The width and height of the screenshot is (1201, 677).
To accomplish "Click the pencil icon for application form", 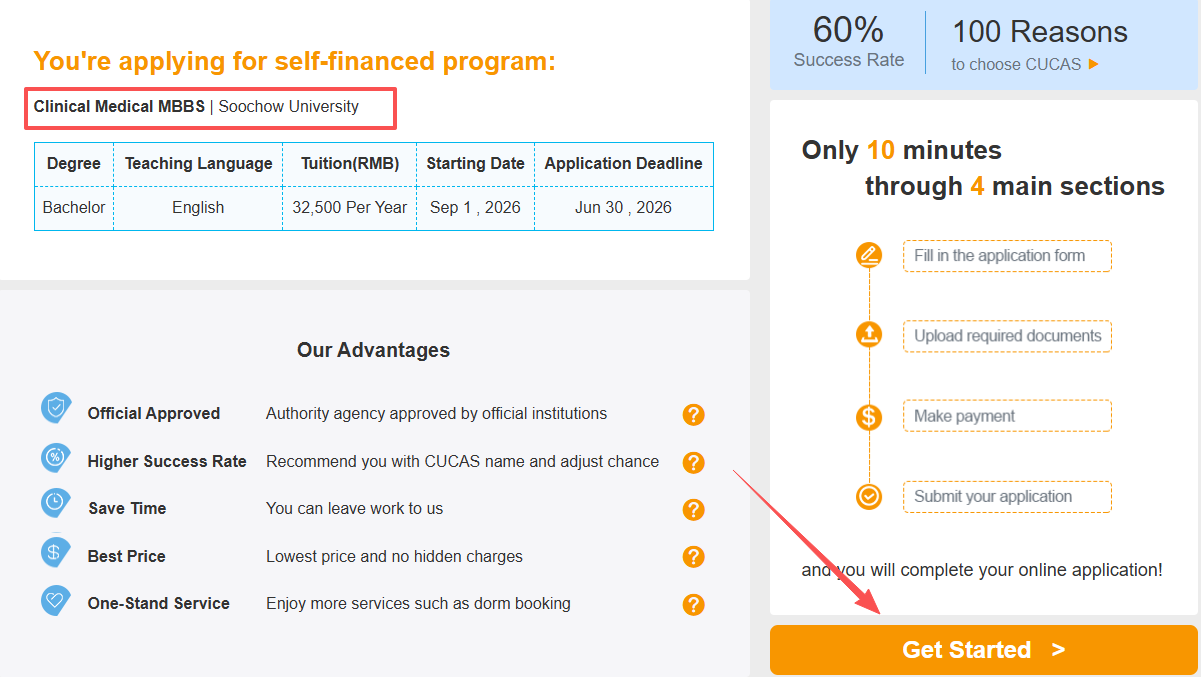I will (869, 255).
